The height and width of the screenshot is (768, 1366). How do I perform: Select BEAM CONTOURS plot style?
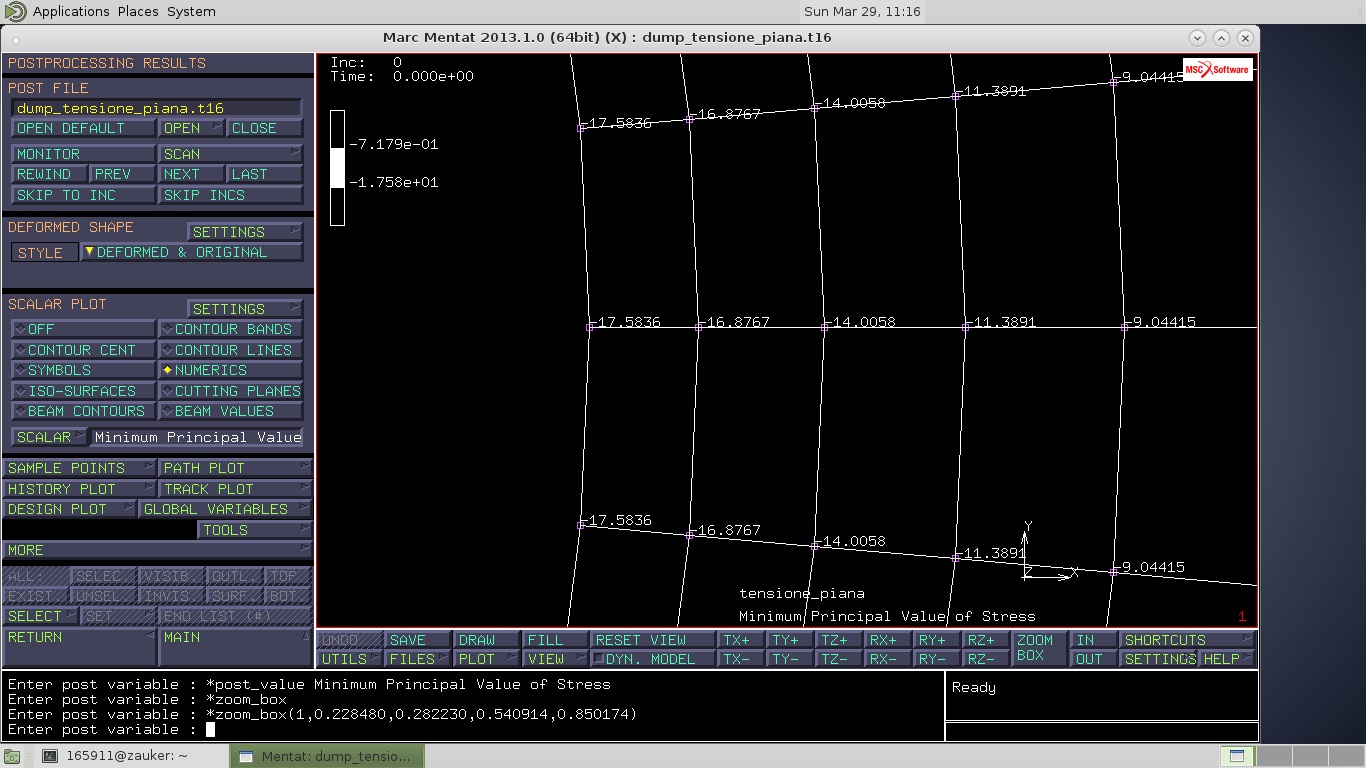click(83, 411)
